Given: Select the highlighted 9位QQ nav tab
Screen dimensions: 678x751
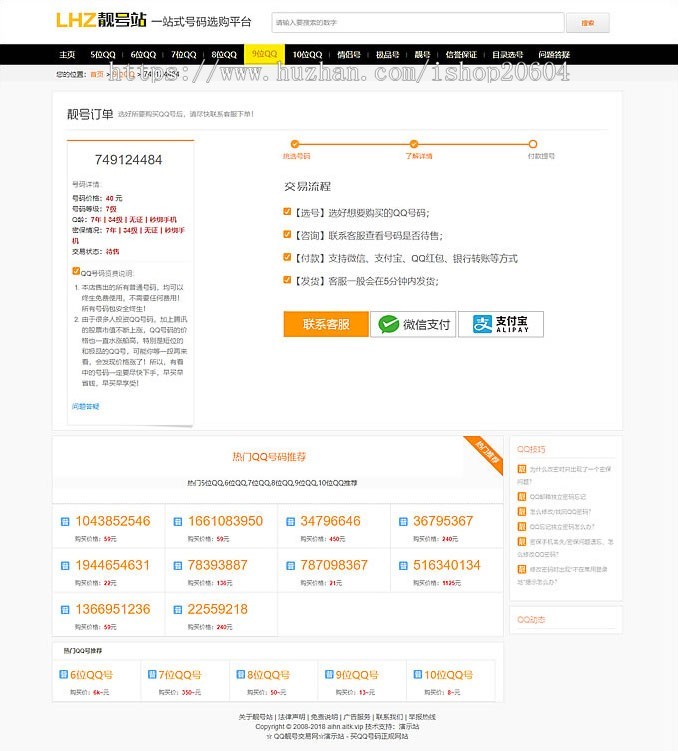Looking at the screenshot, I should tap(264, 54).
